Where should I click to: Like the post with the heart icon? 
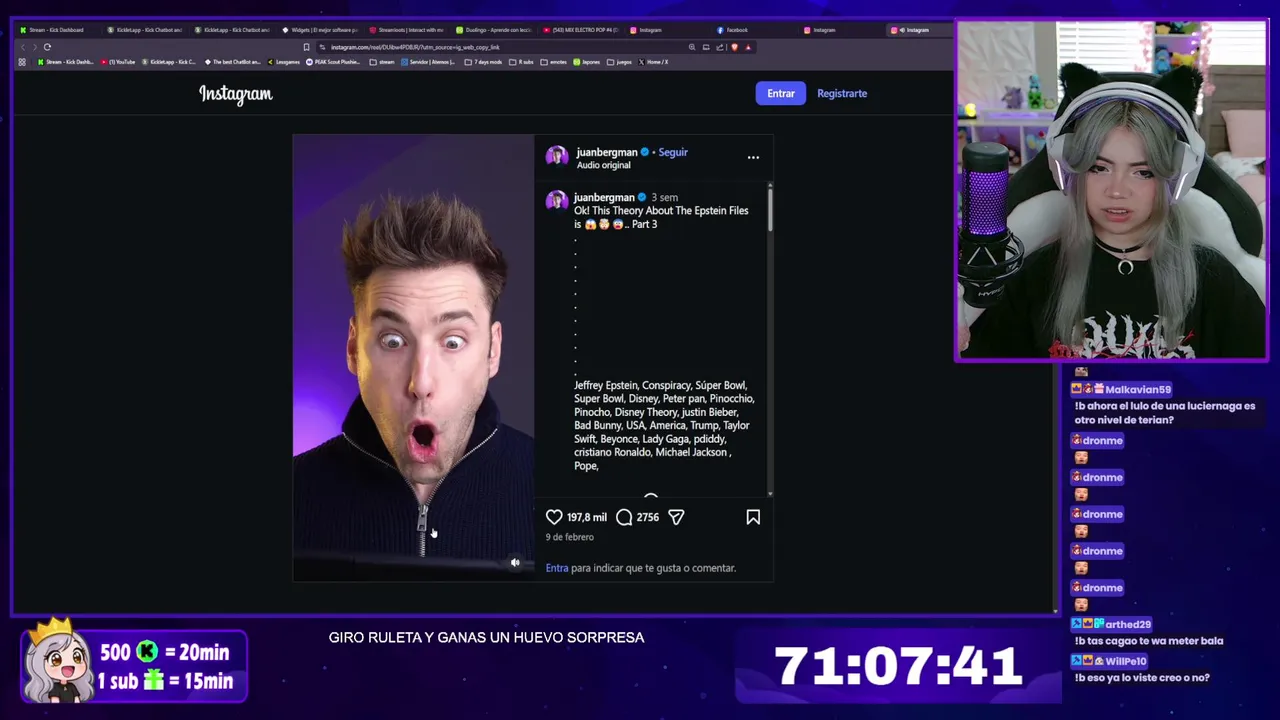[554, 517]
